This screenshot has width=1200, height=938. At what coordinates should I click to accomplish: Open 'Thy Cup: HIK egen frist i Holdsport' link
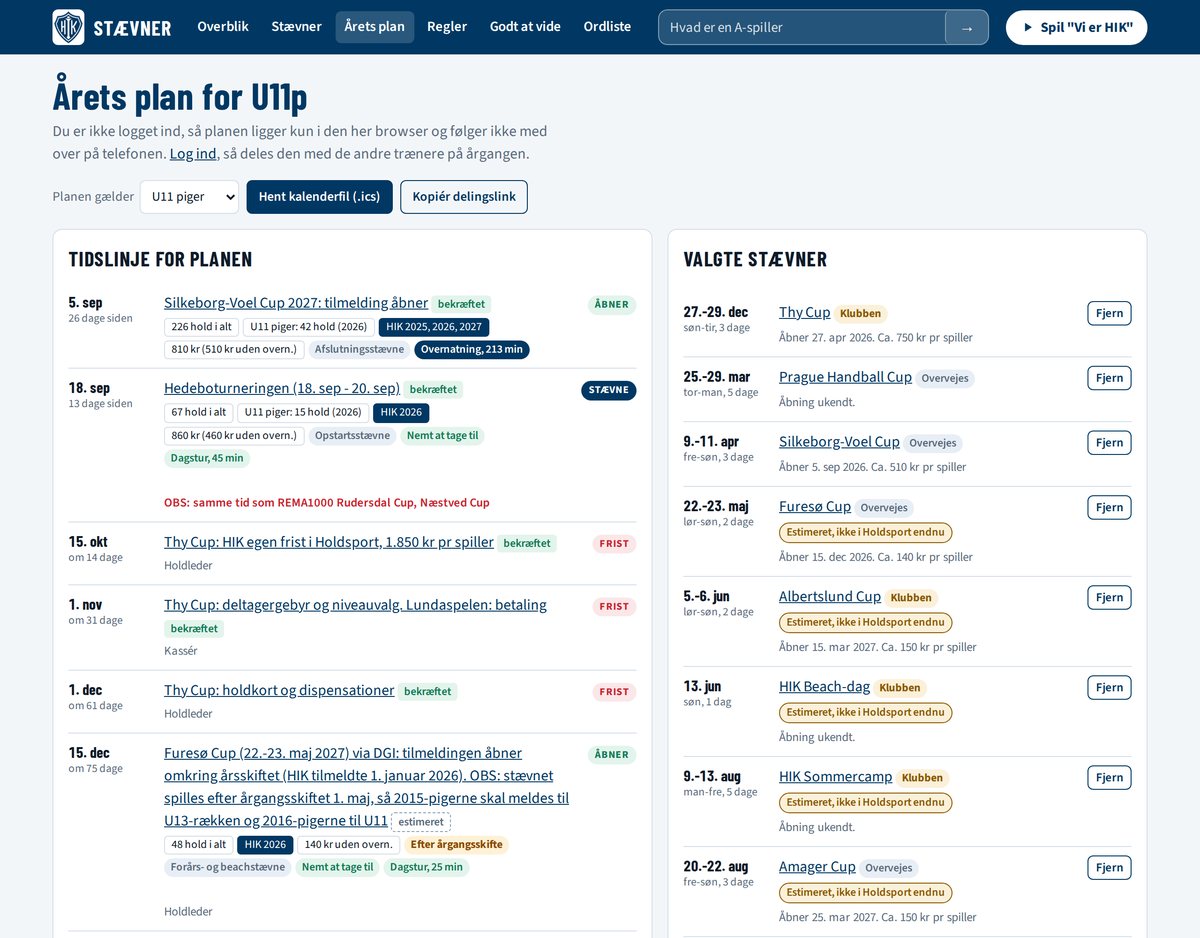coord(329,542)
